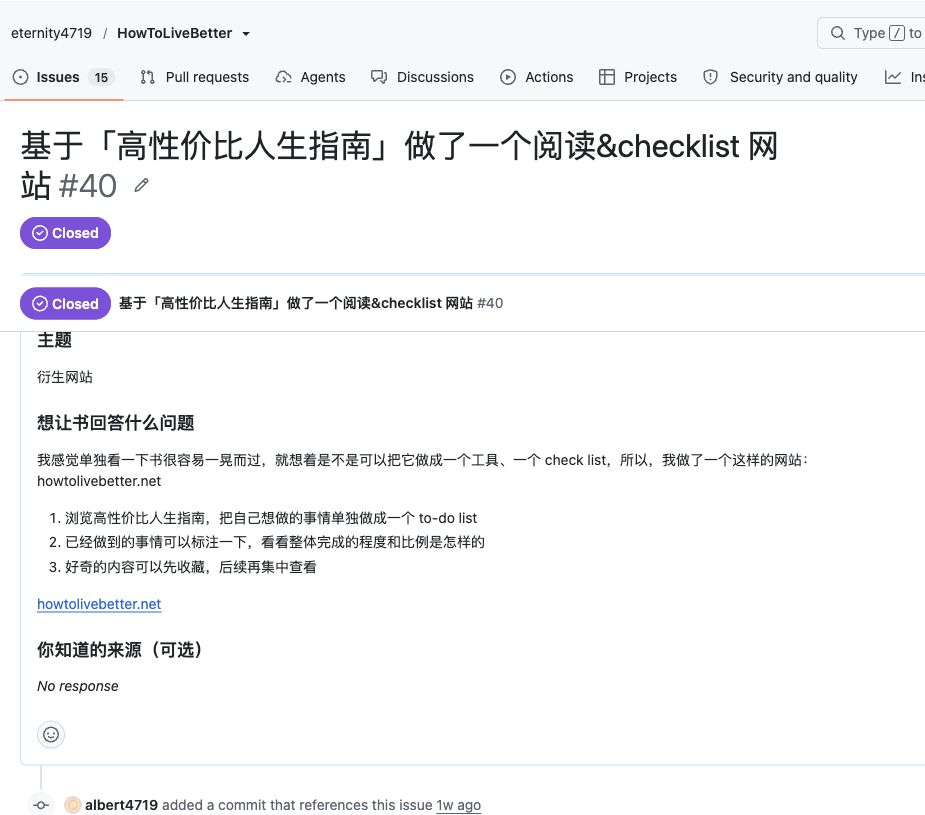Viewport: 925px width, 815px height.
Task: Click the large issue number #40
Action: [x=88, y=186]
